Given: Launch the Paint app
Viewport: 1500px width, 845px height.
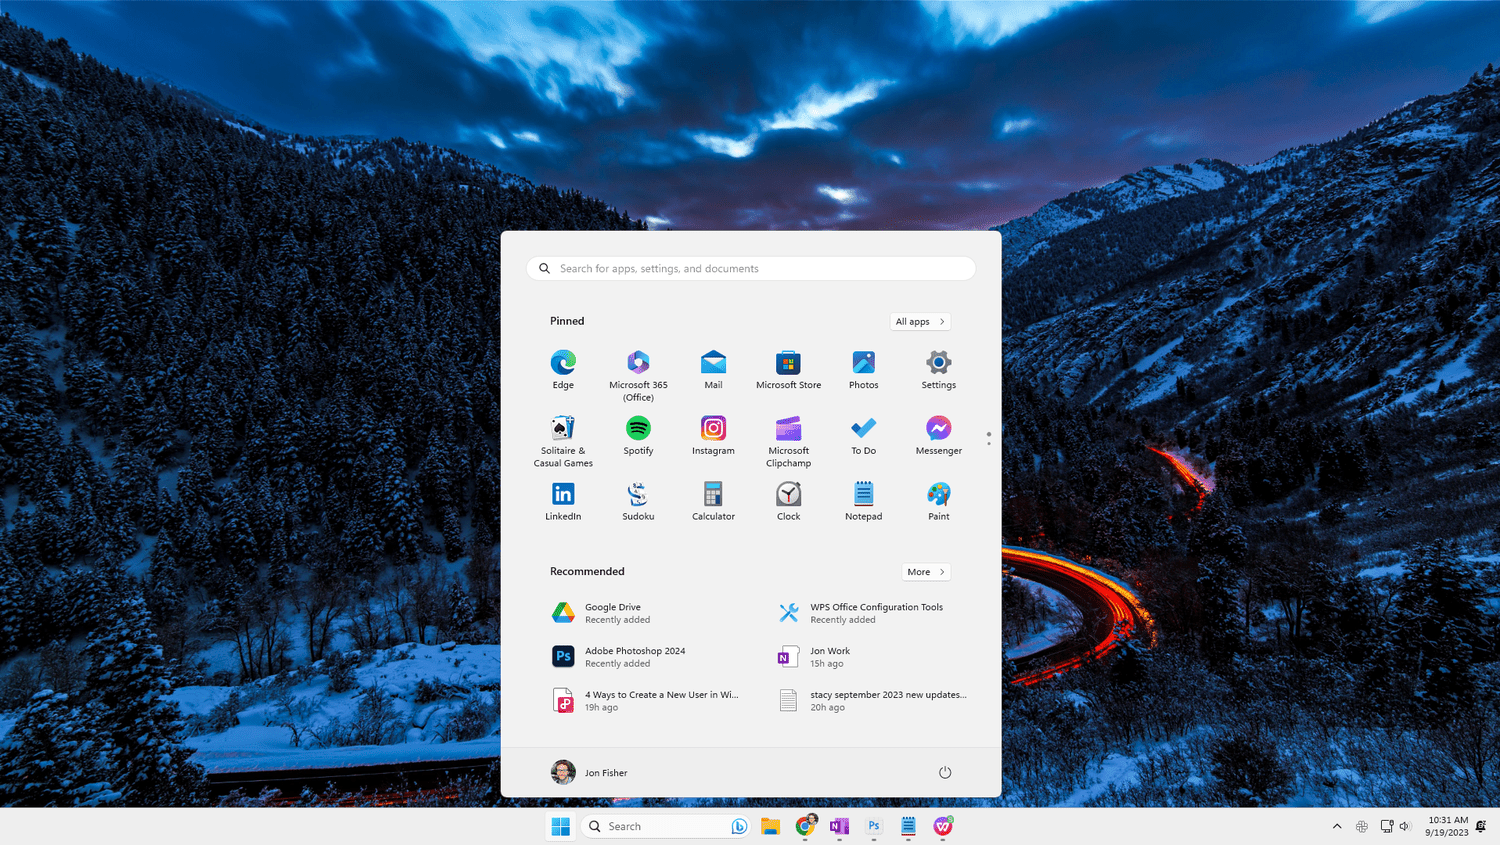Looking at the screenshot, I should coord(938,502).
